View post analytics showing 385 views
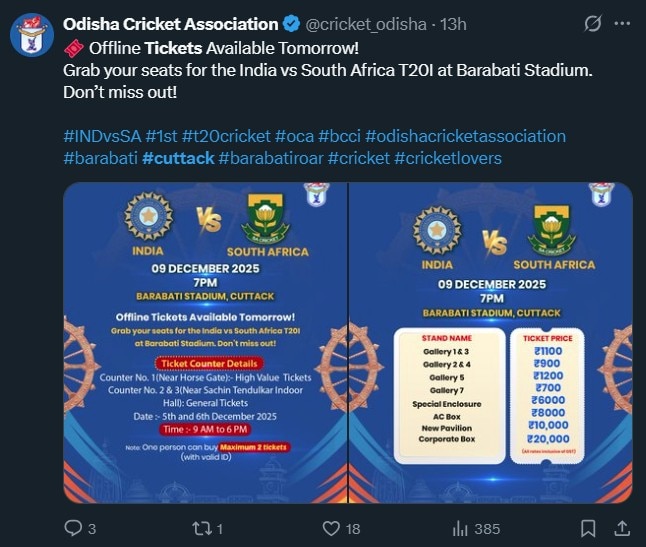The width and height of the screenshot is (646, 547). click(x=461, y=527)
